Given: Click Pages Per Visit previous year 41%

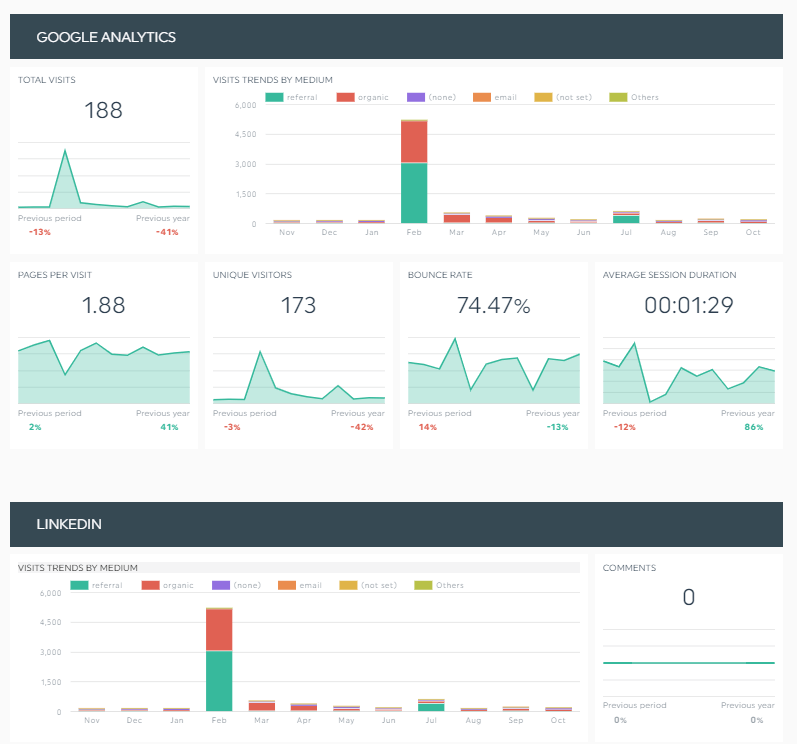Looking at the screenshot, I should [169, 427].
